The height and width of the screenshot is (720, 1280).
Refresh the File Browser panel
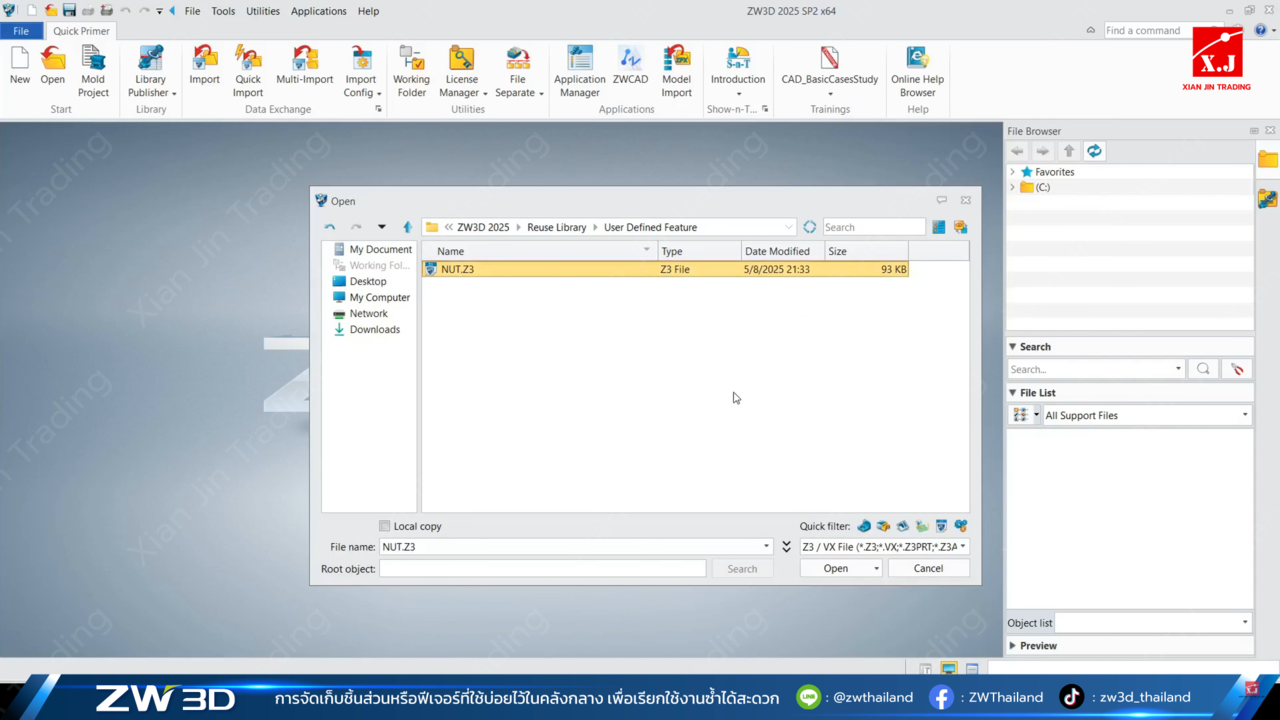[1094, 151]
